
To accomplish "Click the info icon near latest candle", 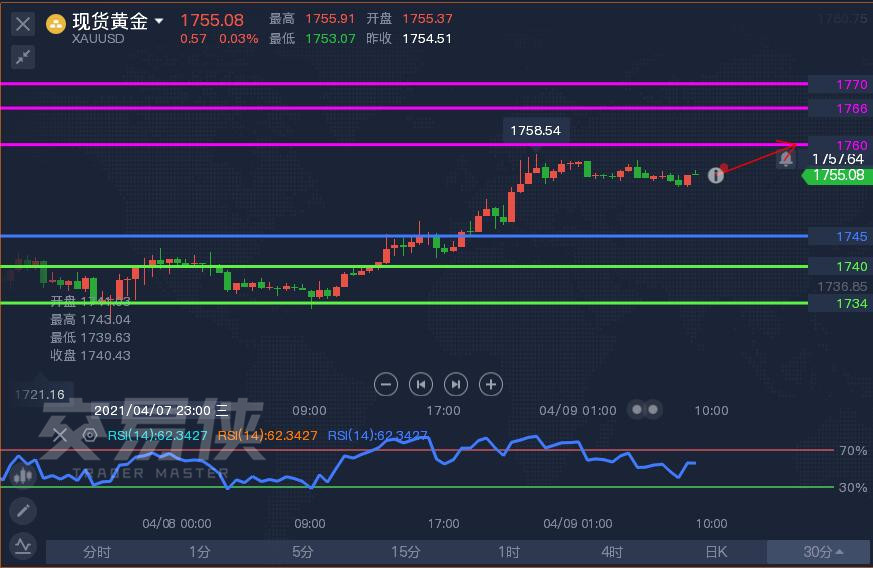I will click(715, 175).
